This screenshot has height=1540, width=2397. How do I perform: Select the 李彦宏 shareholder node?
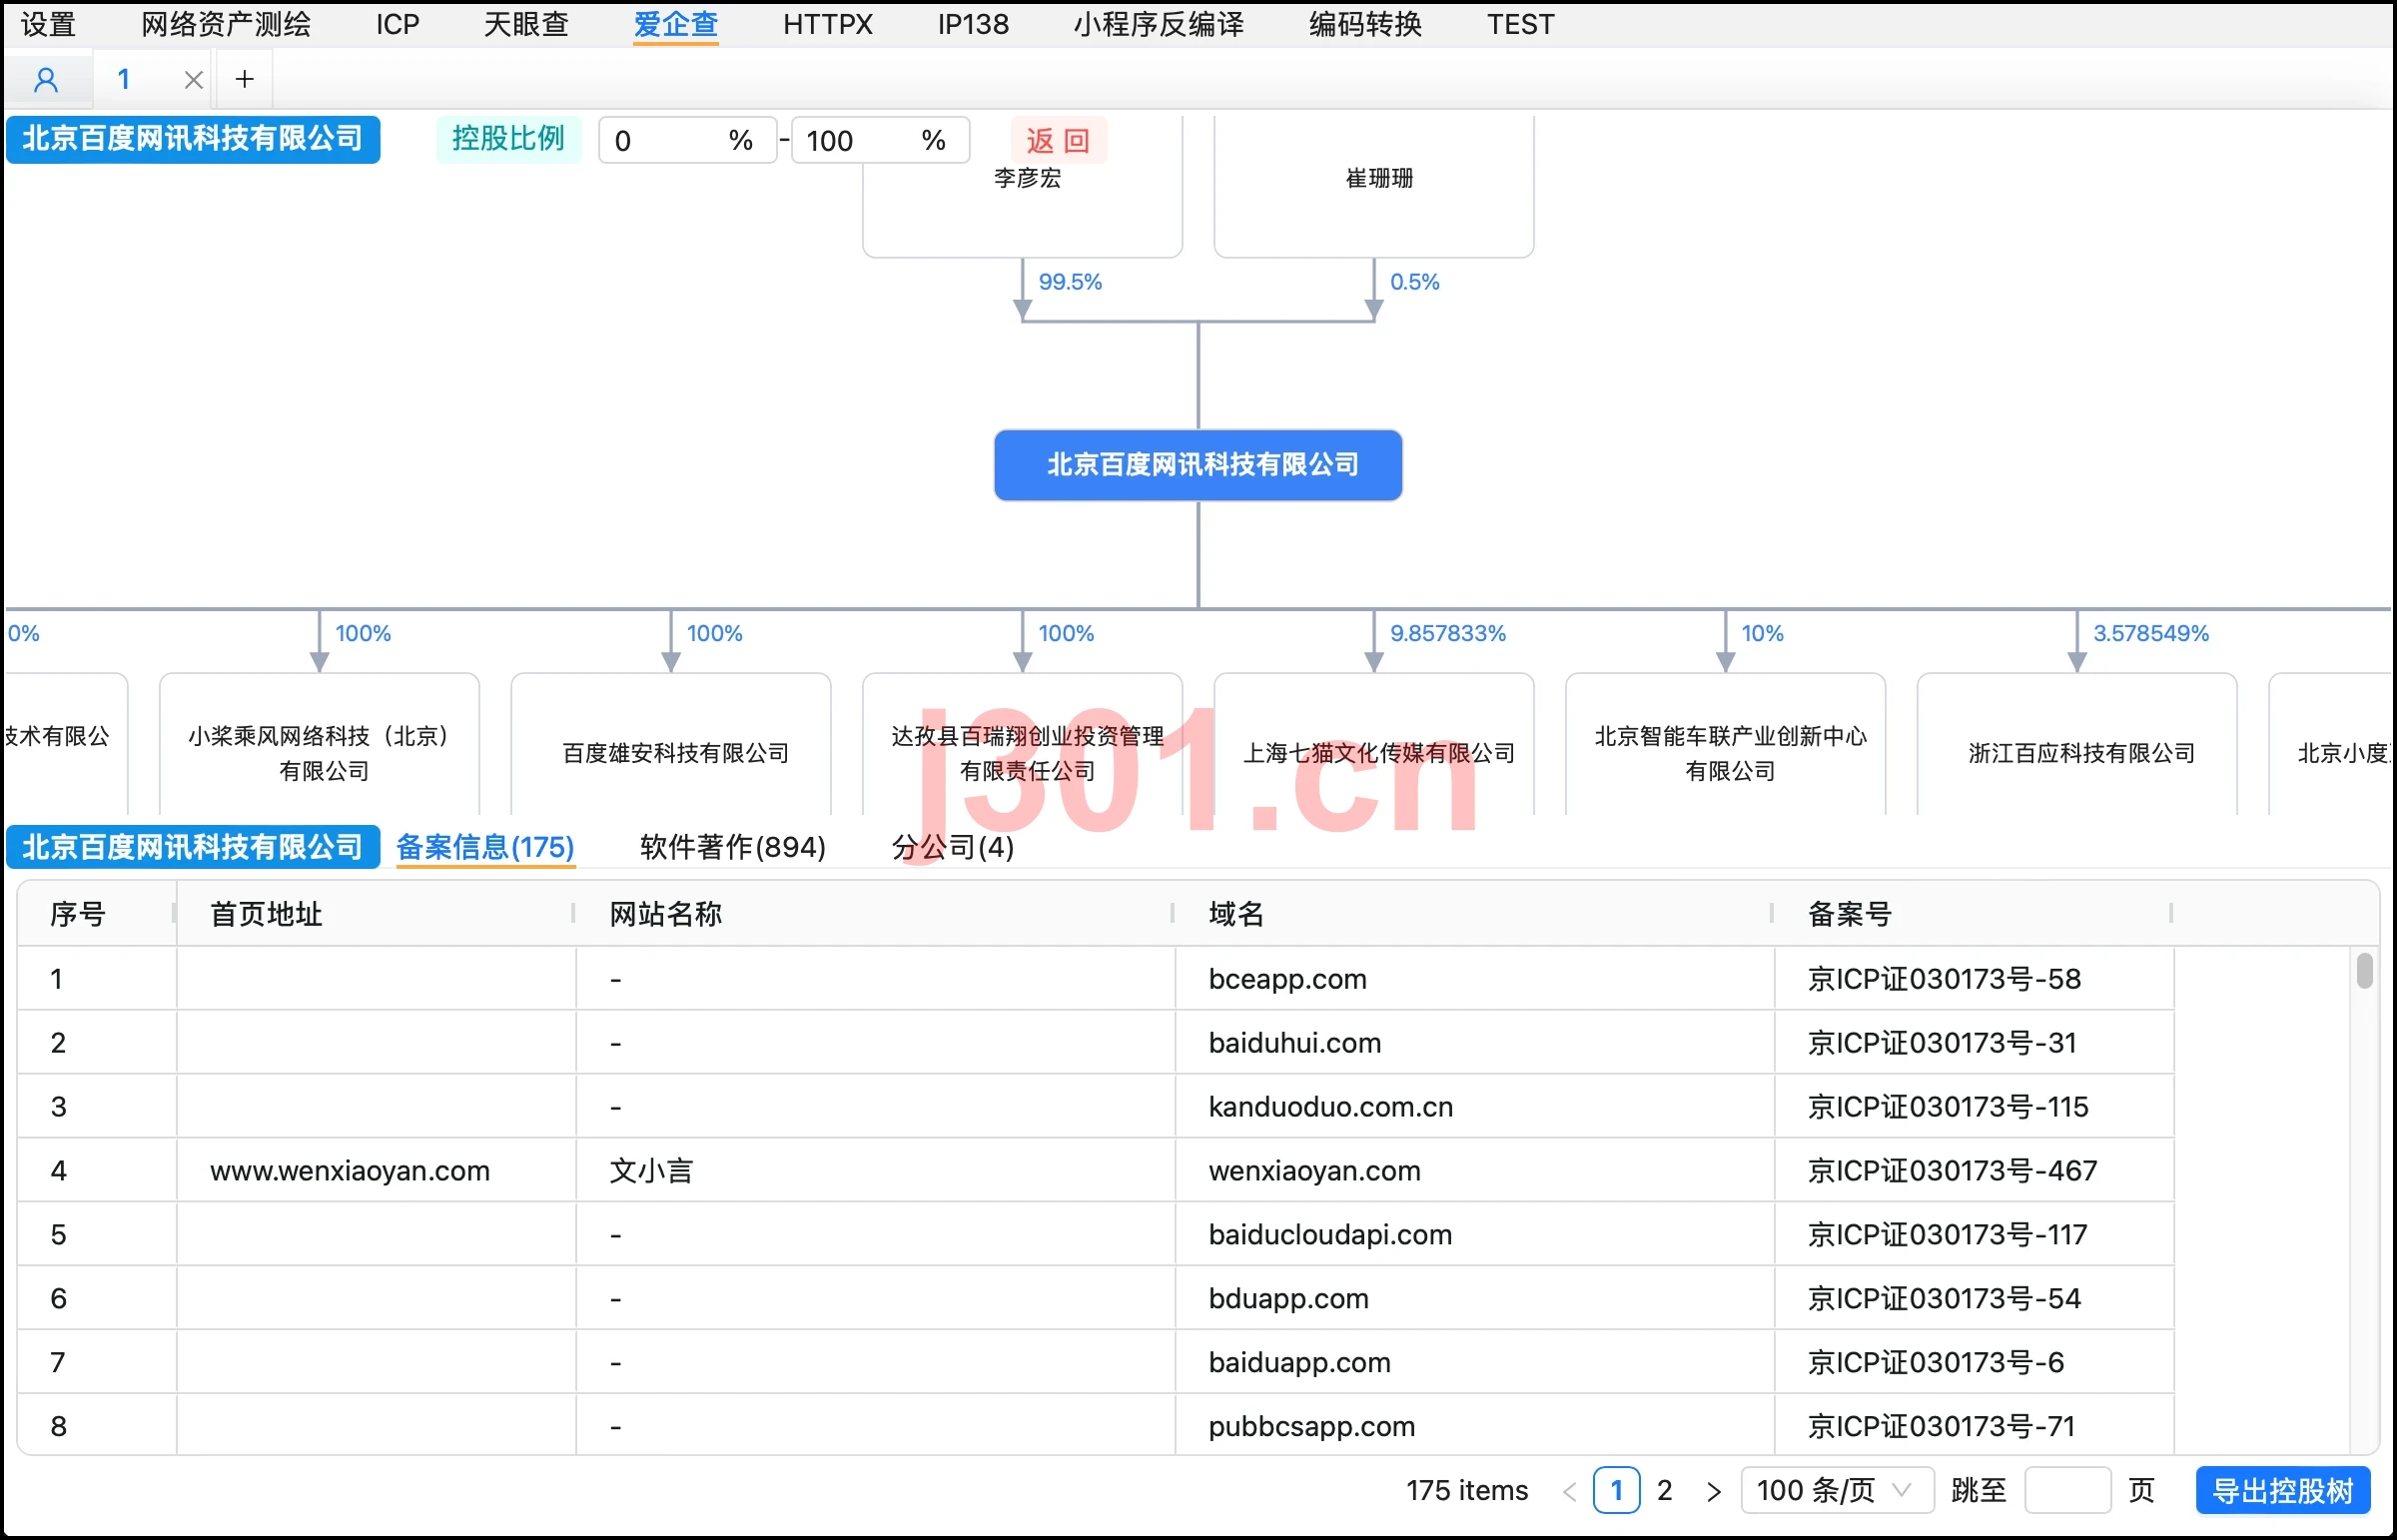click(x=1022, y=186)
